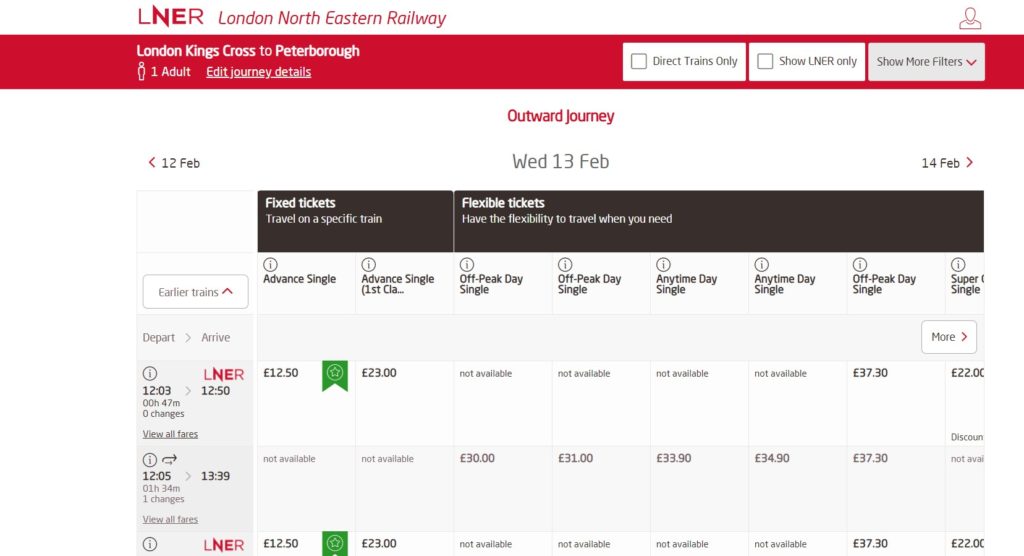Click info icon for 12:05 train

point(150,459)
